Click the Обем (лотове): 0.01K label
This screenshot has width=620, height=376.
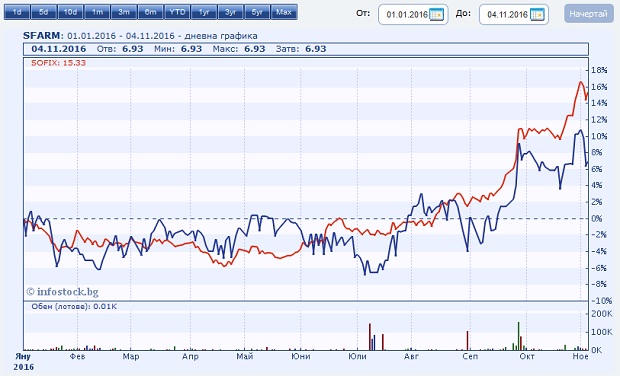pyautogui.click(x=74, y=306)
